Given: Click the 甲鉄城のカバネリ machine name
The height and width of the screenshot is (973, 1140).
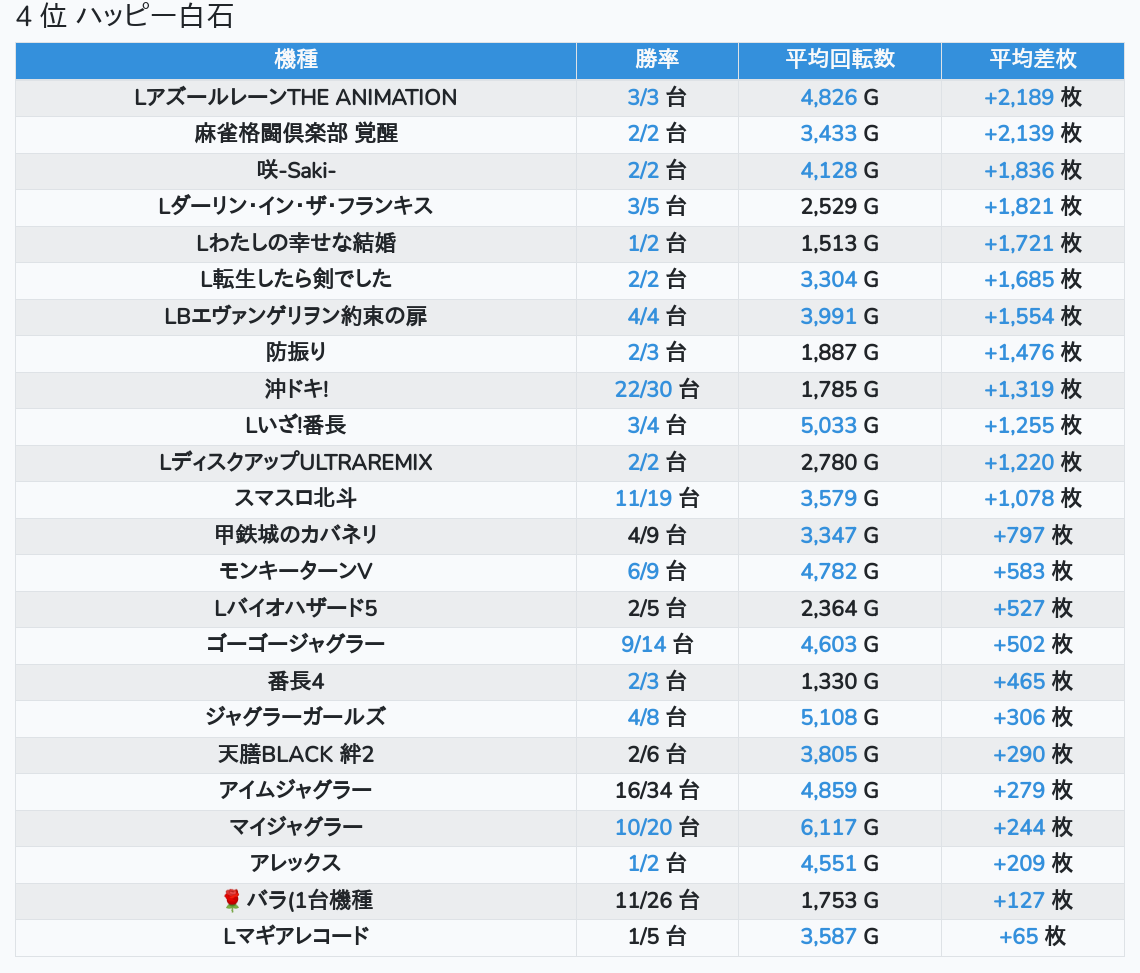Looking at the screenshot, I should tap(296, 535).
